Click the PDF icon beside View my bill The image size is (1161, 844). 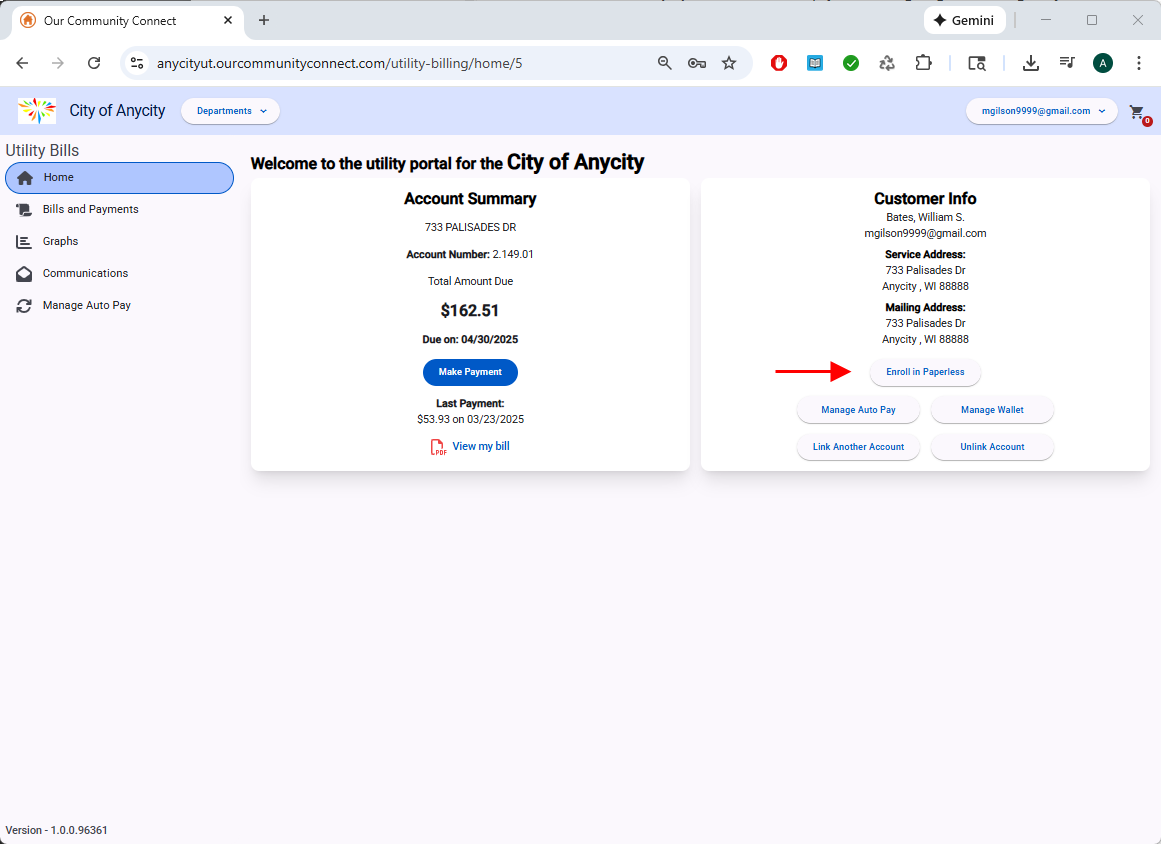[438, 447]
